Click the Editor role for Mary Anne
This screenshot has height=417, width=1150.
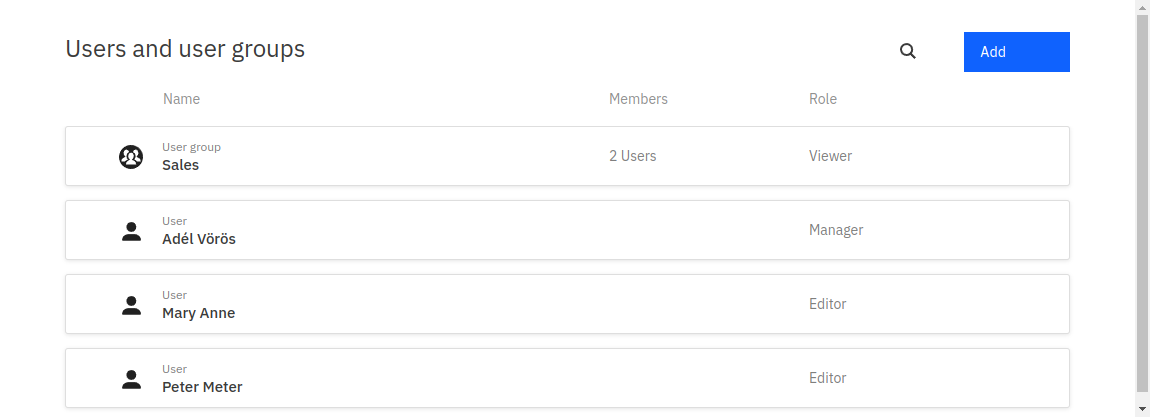click(x=827, y=304)
